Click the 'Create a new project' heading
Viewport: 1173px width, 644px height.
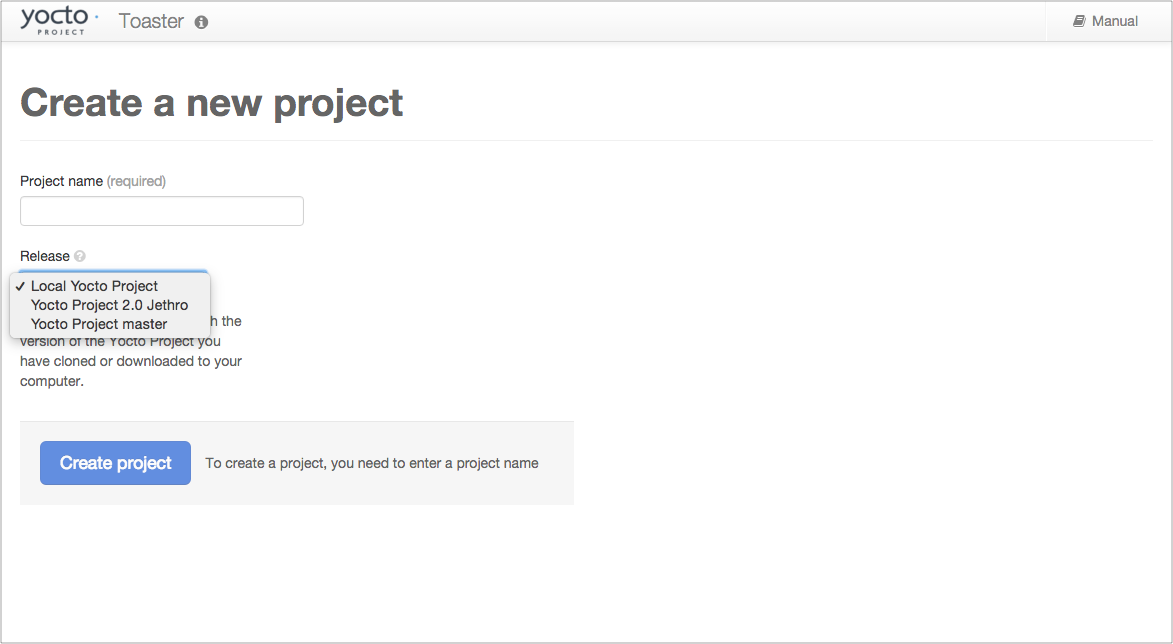pos(212,103)
